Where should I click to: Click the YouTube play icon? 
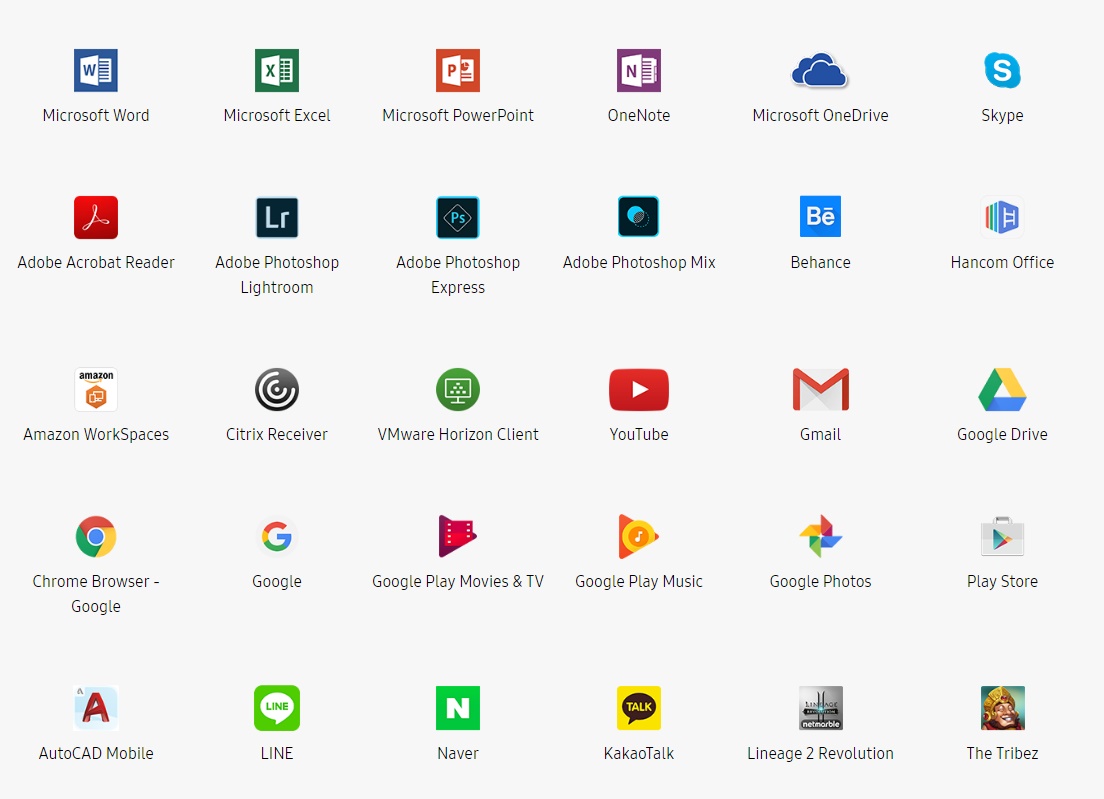639,389
